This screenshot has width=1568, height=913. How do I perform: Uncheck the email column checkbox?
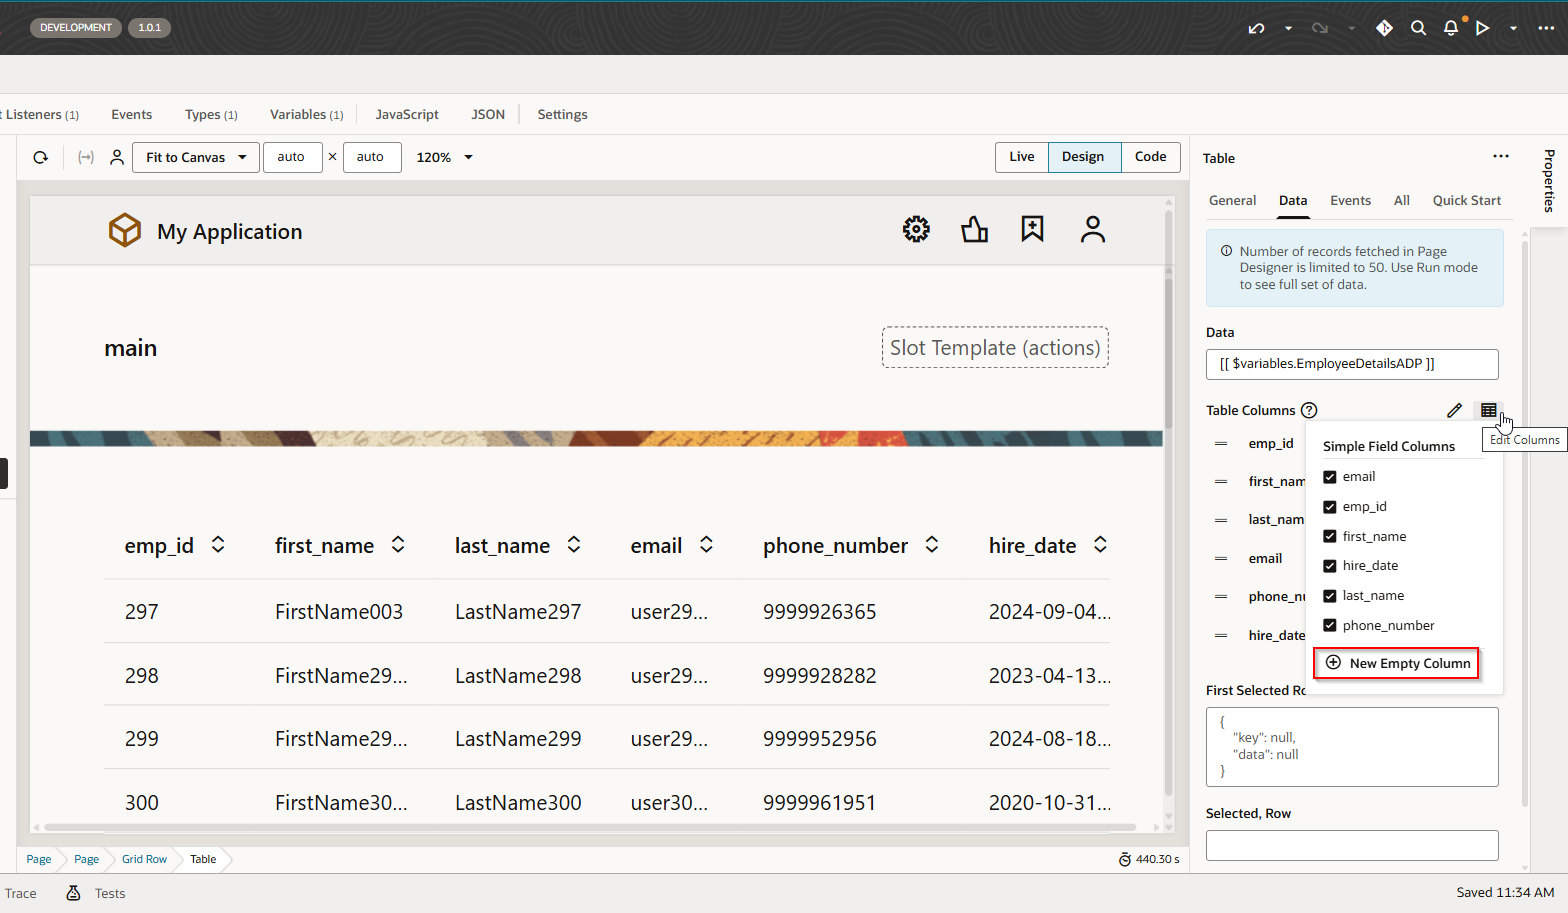(1330, 477)
